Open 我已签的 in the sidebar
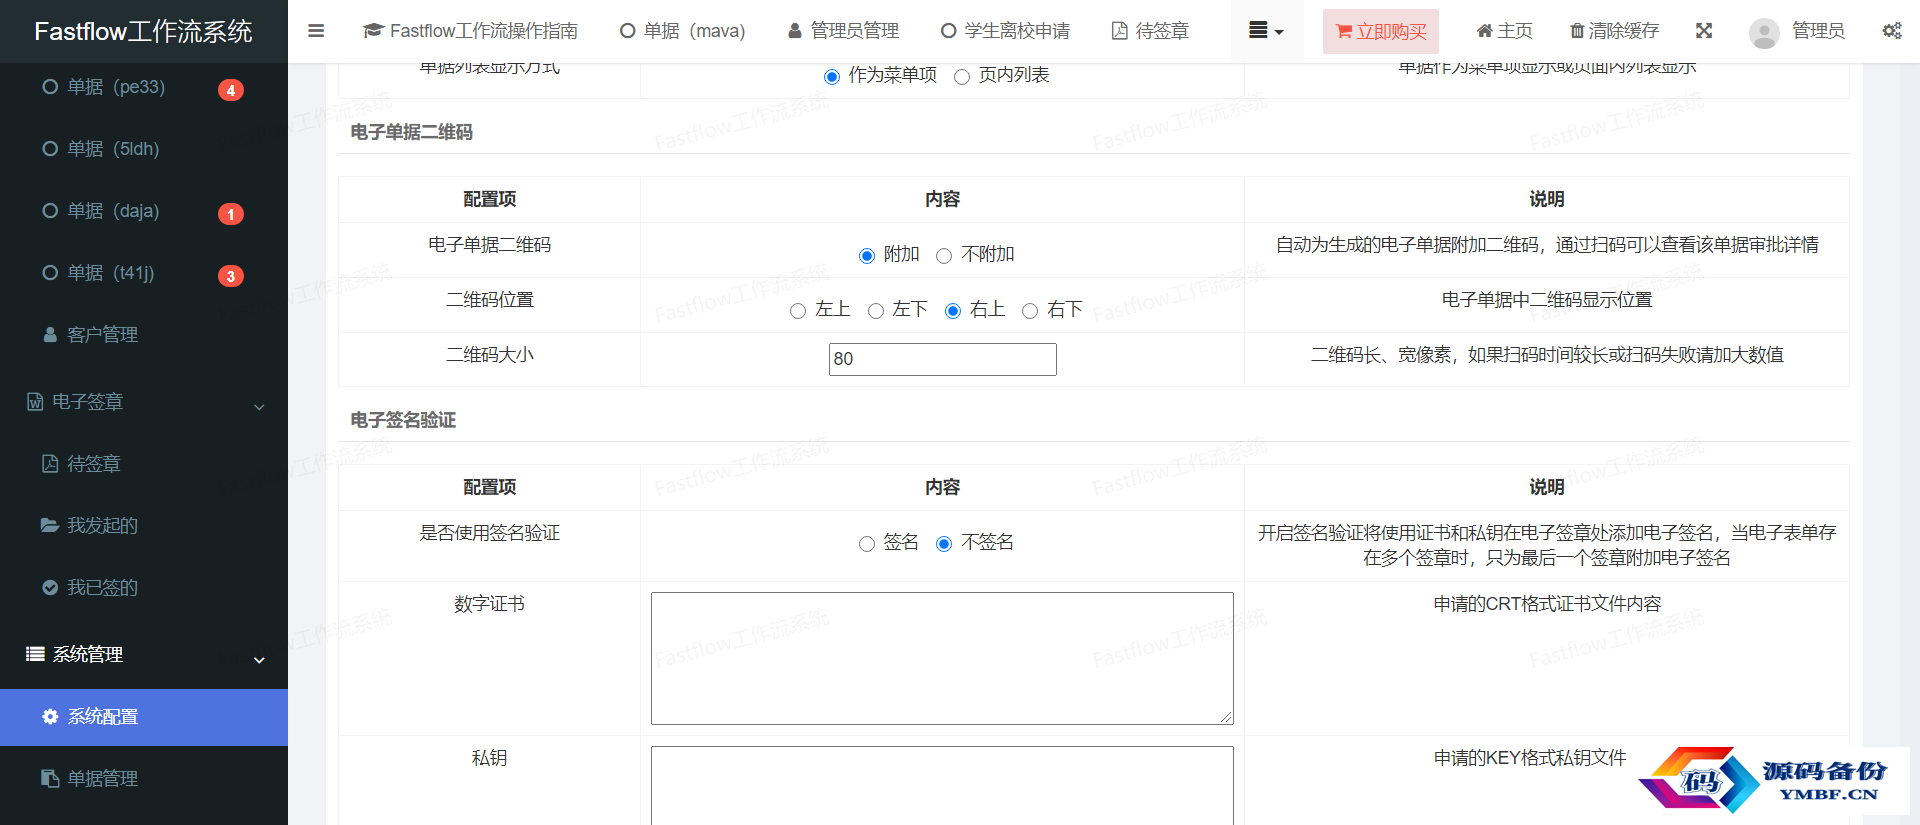This screenshot has width=1920, height=825. click(144, 588)
